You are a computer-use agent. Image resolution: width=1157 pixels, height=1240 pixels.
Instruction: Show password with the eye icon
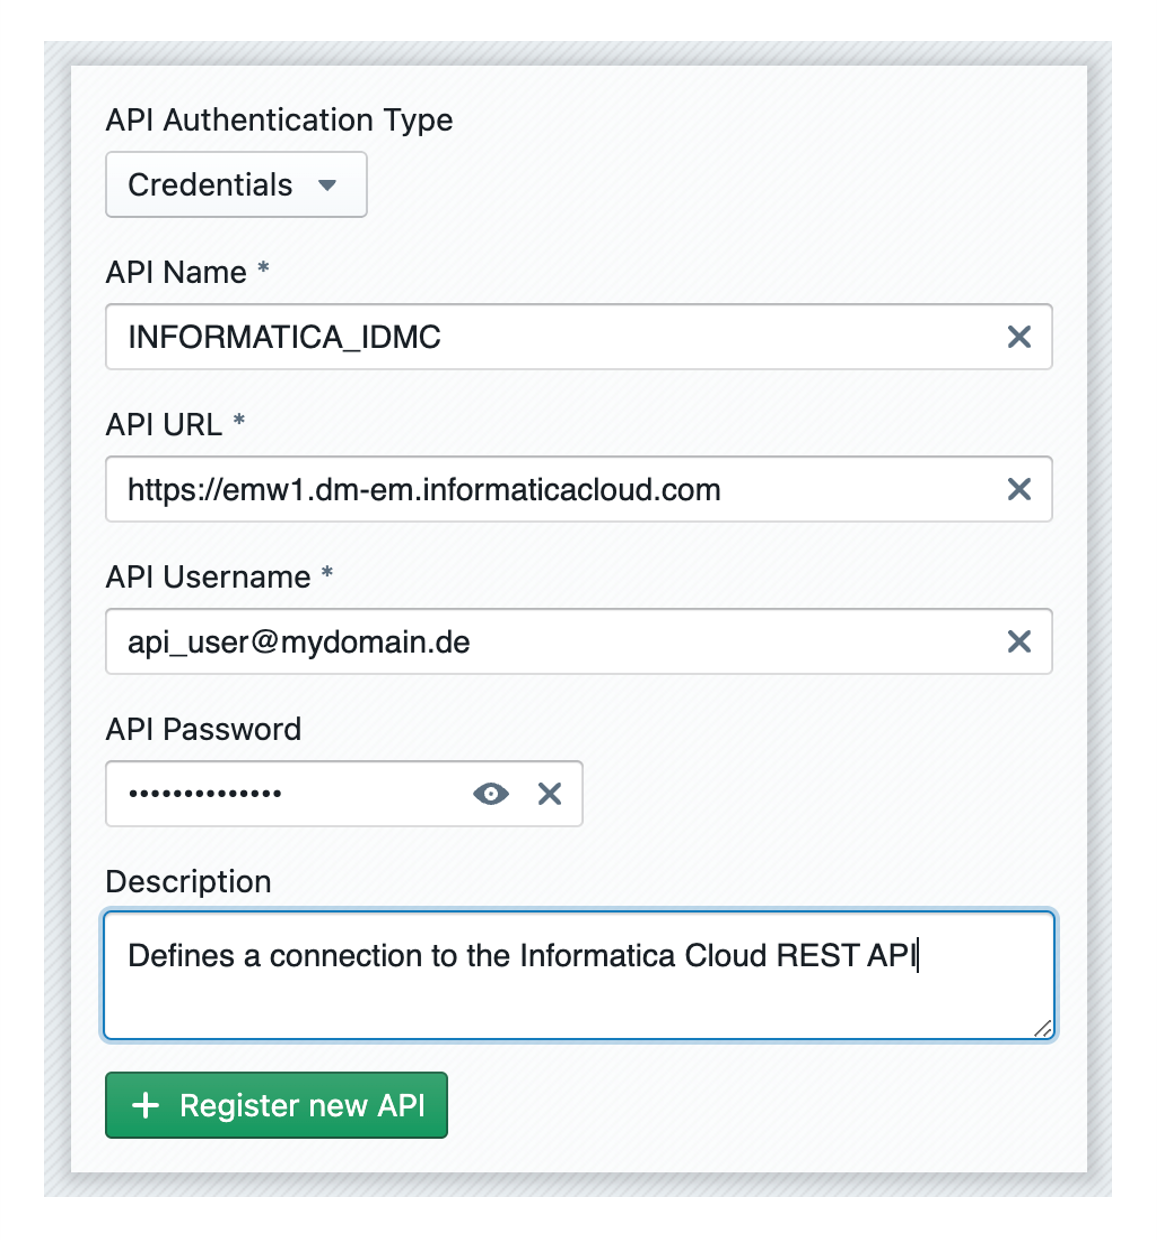pos(490,794)
